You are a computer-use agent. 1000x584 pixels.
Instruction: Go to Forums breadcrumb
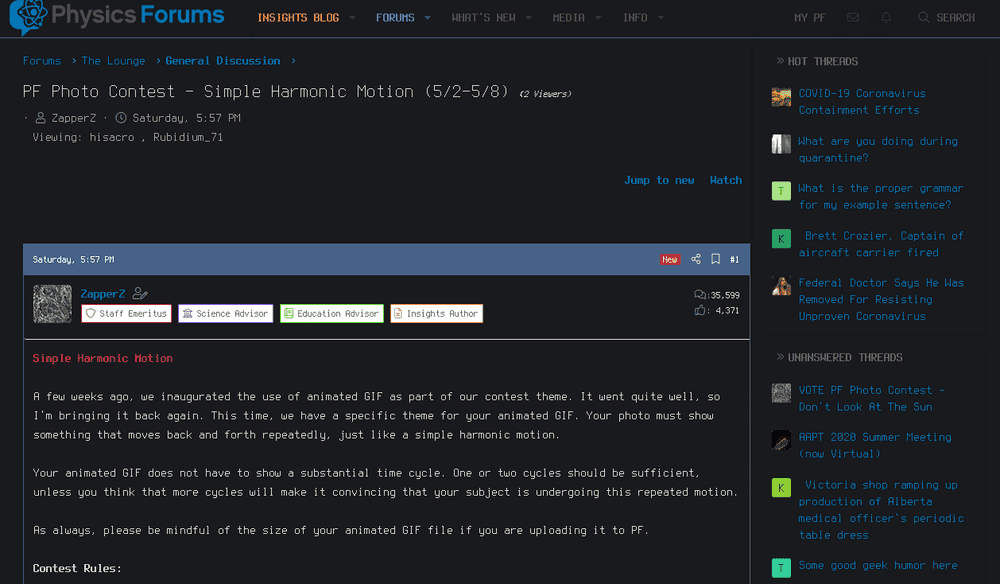tap(42, 61)
